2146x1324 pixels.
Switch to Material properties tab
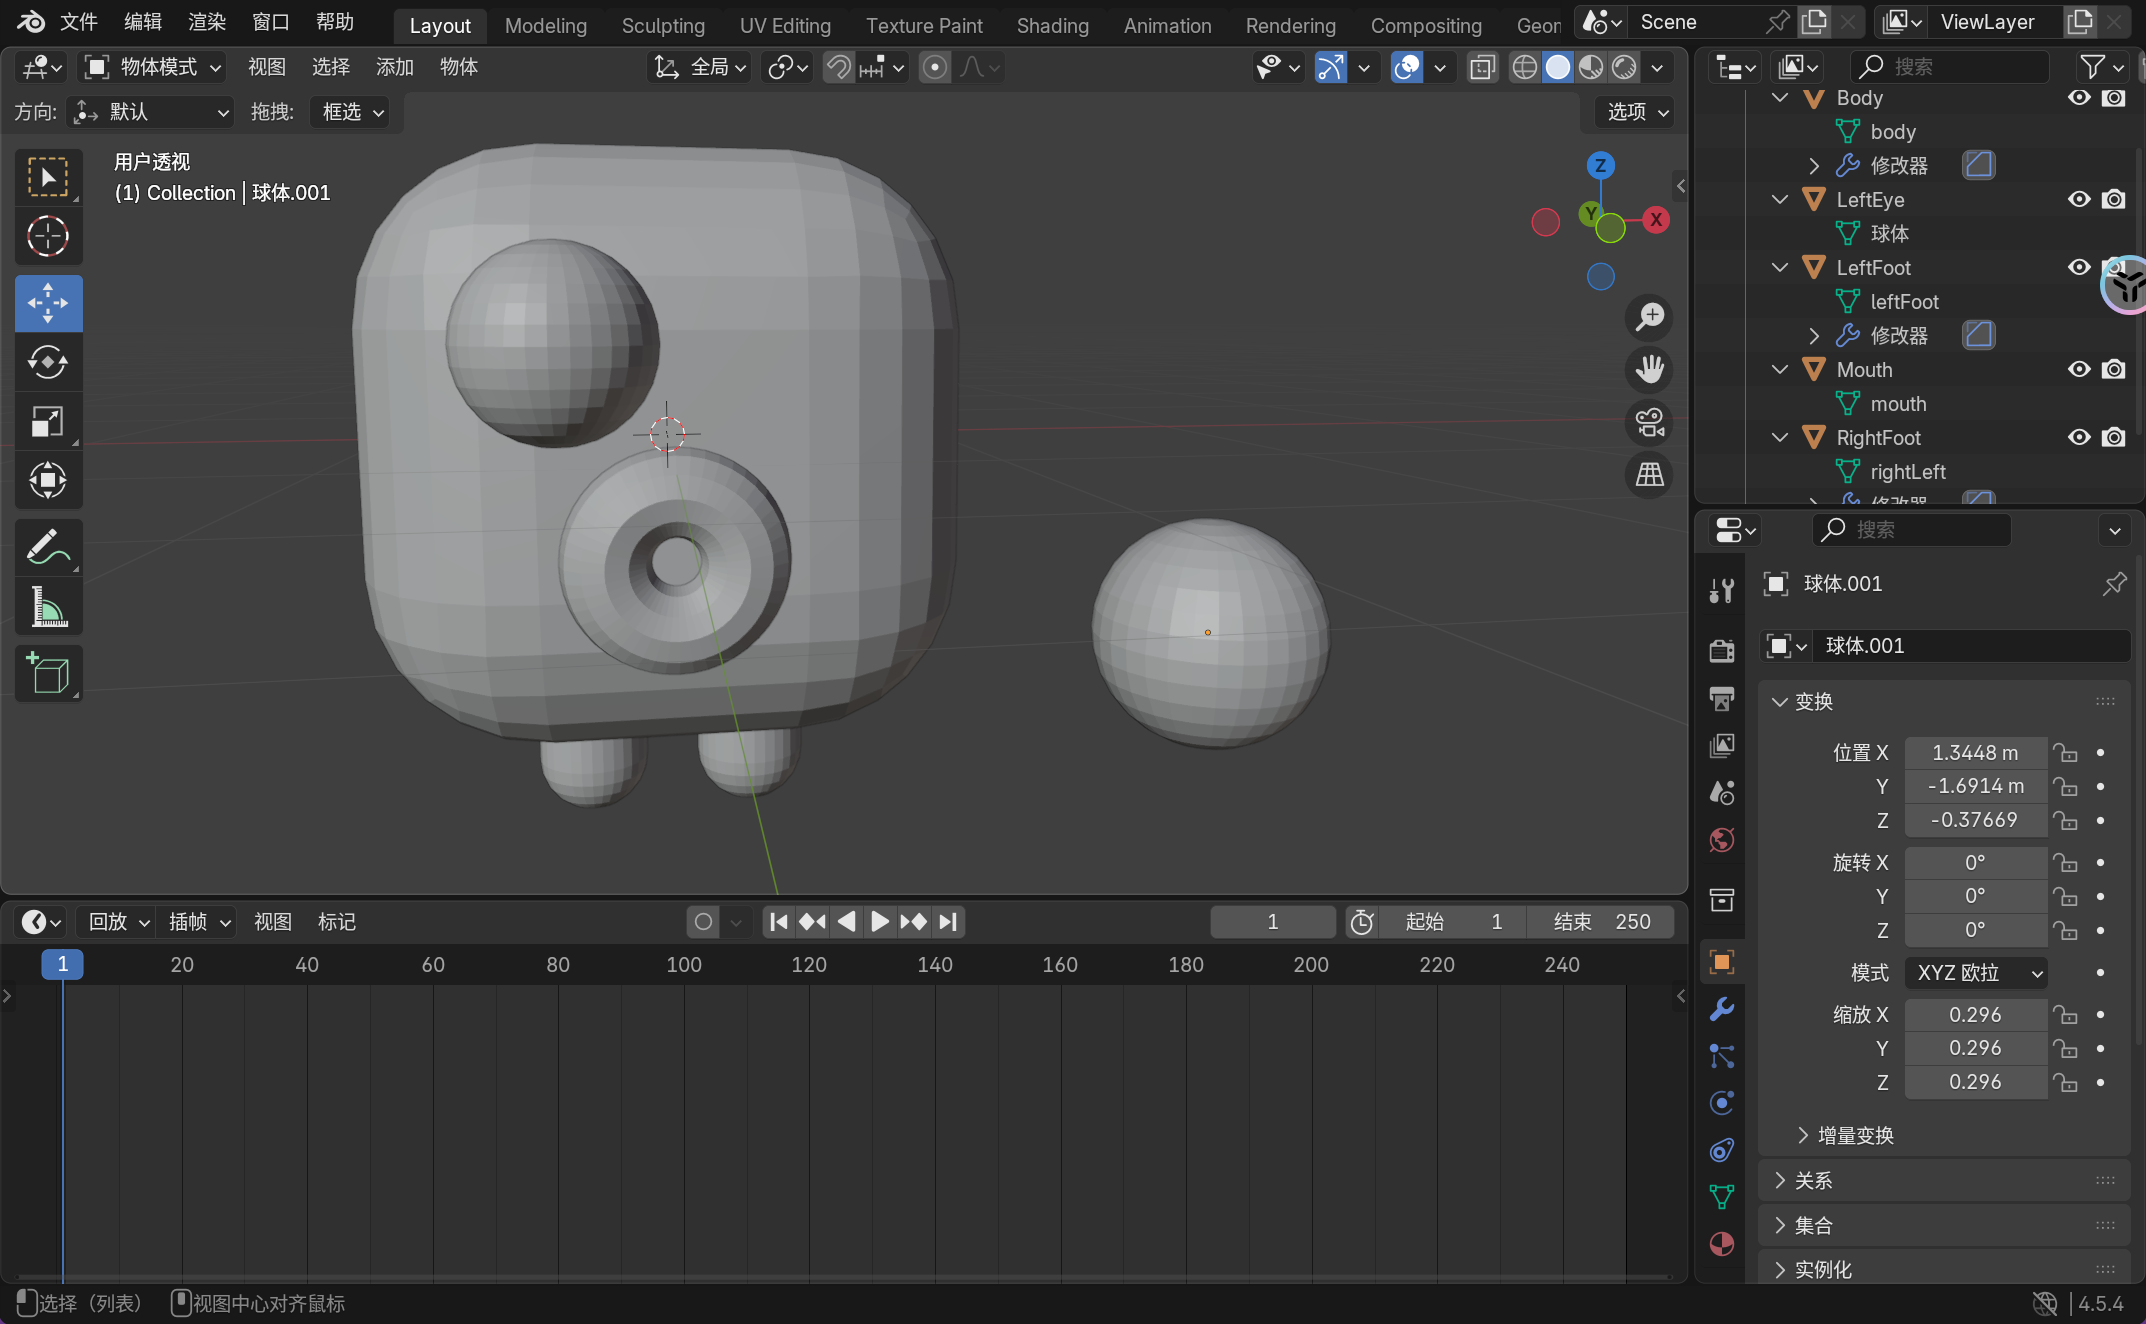[x=1721, y=1244]
